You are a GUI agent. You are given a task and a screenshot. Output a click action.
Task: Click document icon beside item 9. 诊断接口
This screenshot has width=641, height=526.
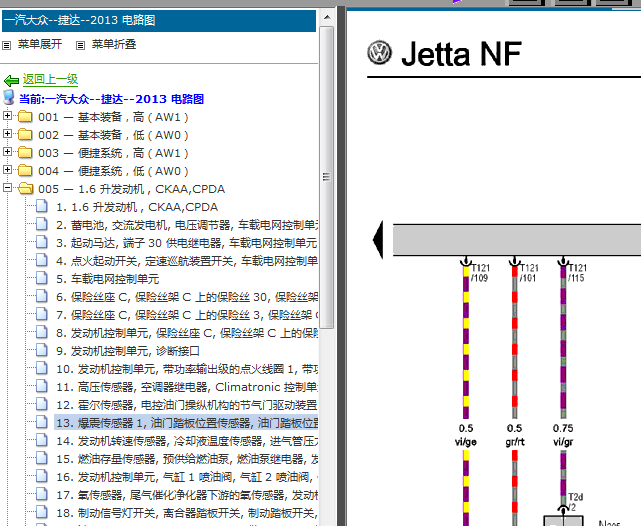(42, 350)
